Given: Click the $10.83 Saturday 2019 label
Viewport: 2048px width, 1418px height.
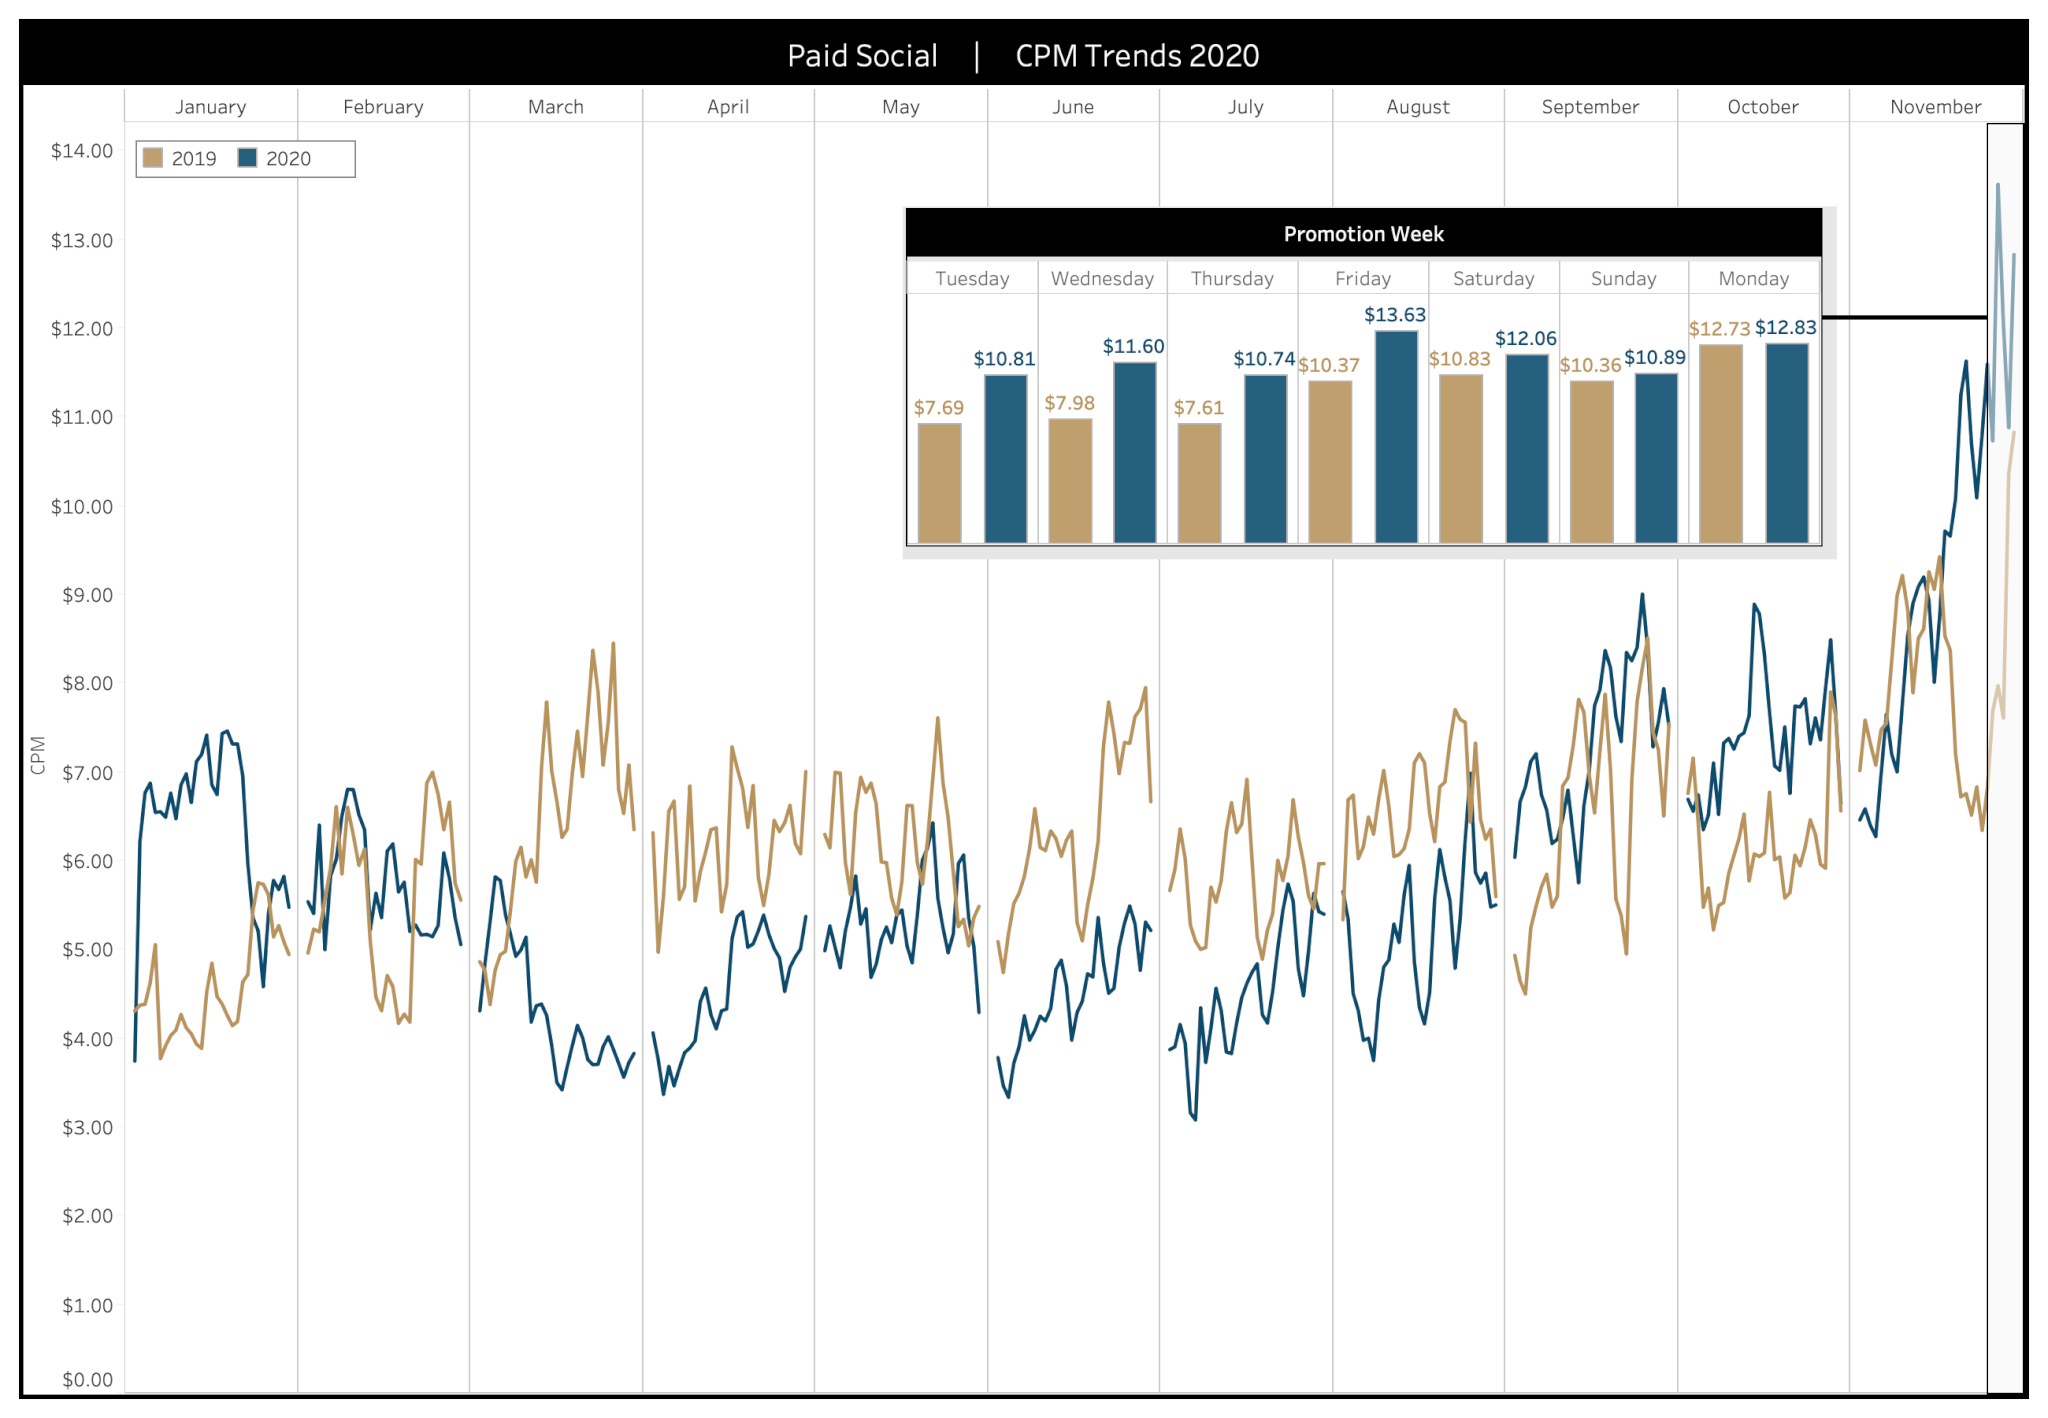Looking at the screenshot, I should (x=1460, y=359).
